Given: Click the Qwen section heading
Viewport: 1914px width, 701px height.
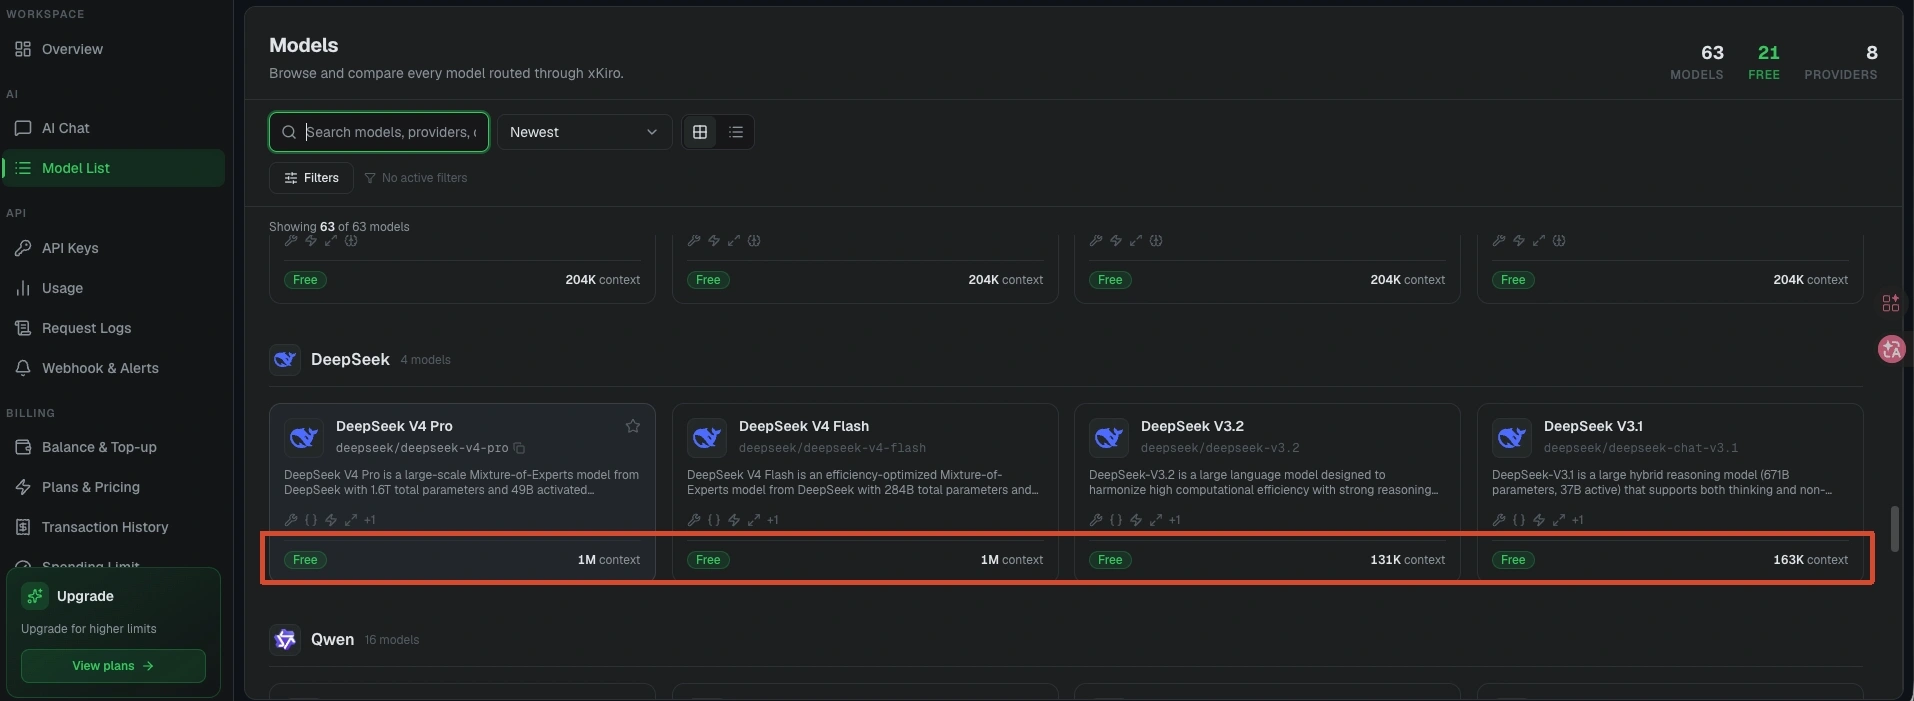Looking at the screenshot, I should pos(332,639).
